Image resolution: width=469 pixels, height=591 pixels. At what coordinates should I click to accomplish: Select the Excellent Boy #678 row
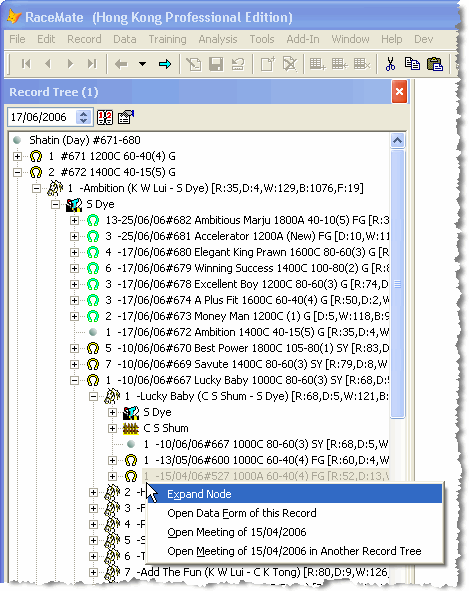click(x=247, y=284)
